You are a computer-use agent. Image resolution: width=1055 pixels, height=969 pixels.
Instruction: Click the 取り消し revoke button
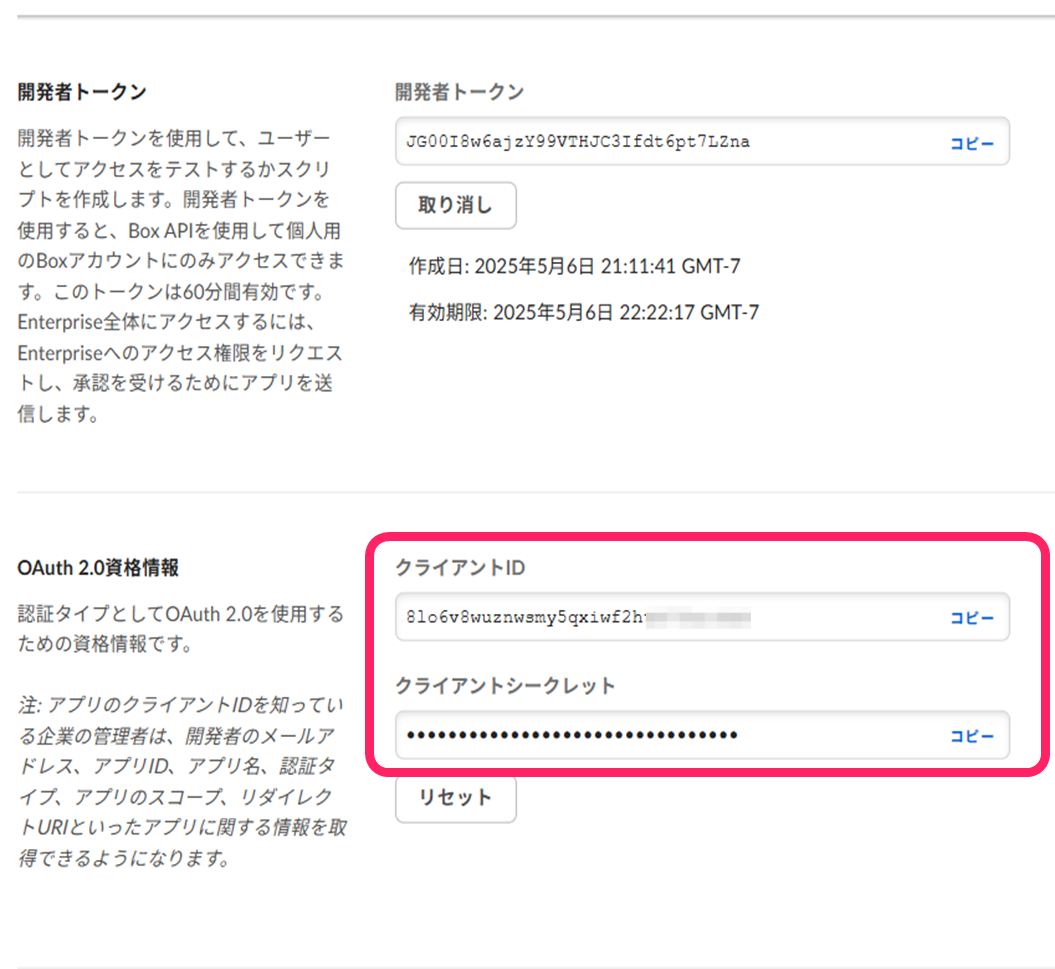pos(456,205)
